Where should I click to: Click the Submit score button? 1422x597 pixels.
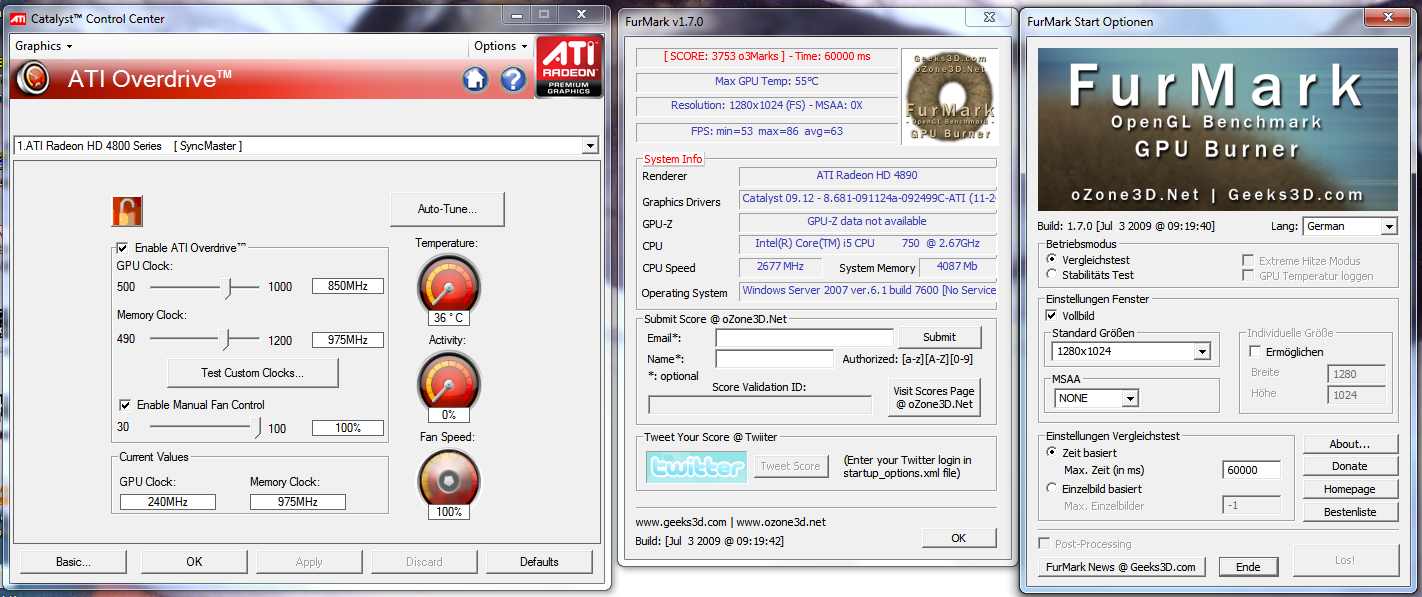pyautogui.click(x=939, y=337)
